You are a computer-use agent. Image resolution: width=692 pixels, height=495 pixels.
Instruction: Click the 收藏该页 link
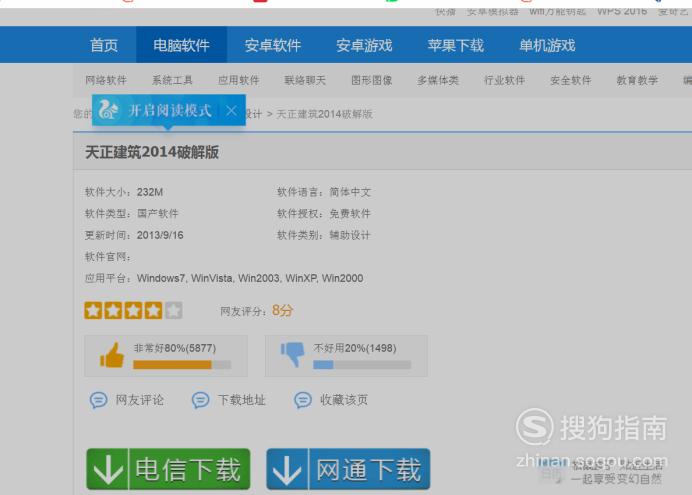pyautogui.click(x=344, y=400)
